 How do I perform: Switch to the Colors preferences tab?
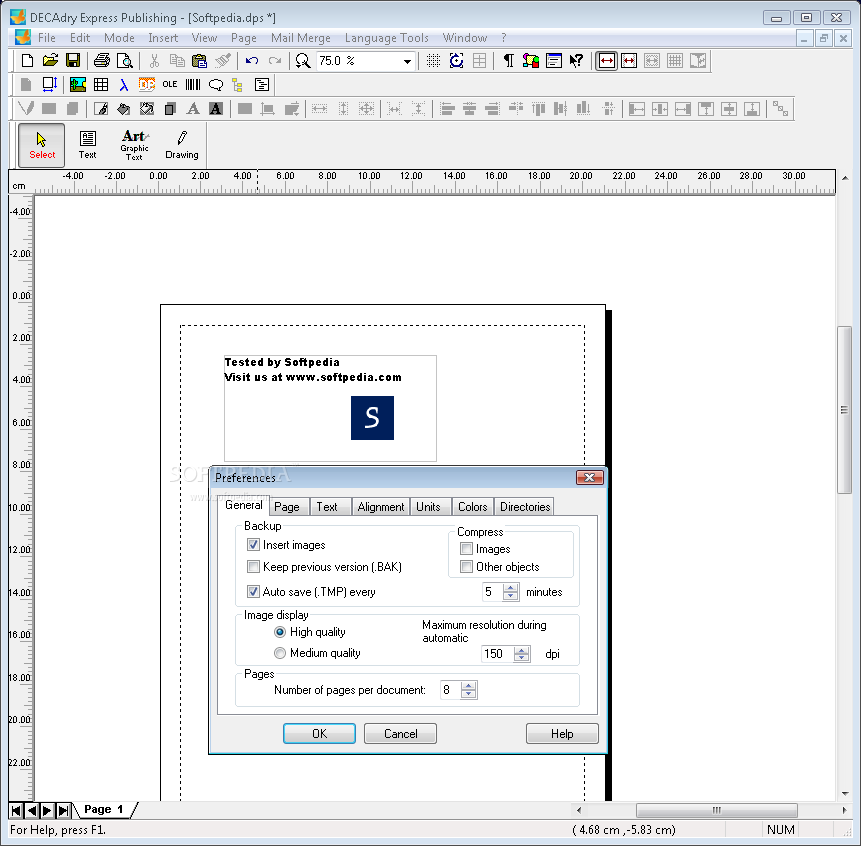tap(473, 507)
